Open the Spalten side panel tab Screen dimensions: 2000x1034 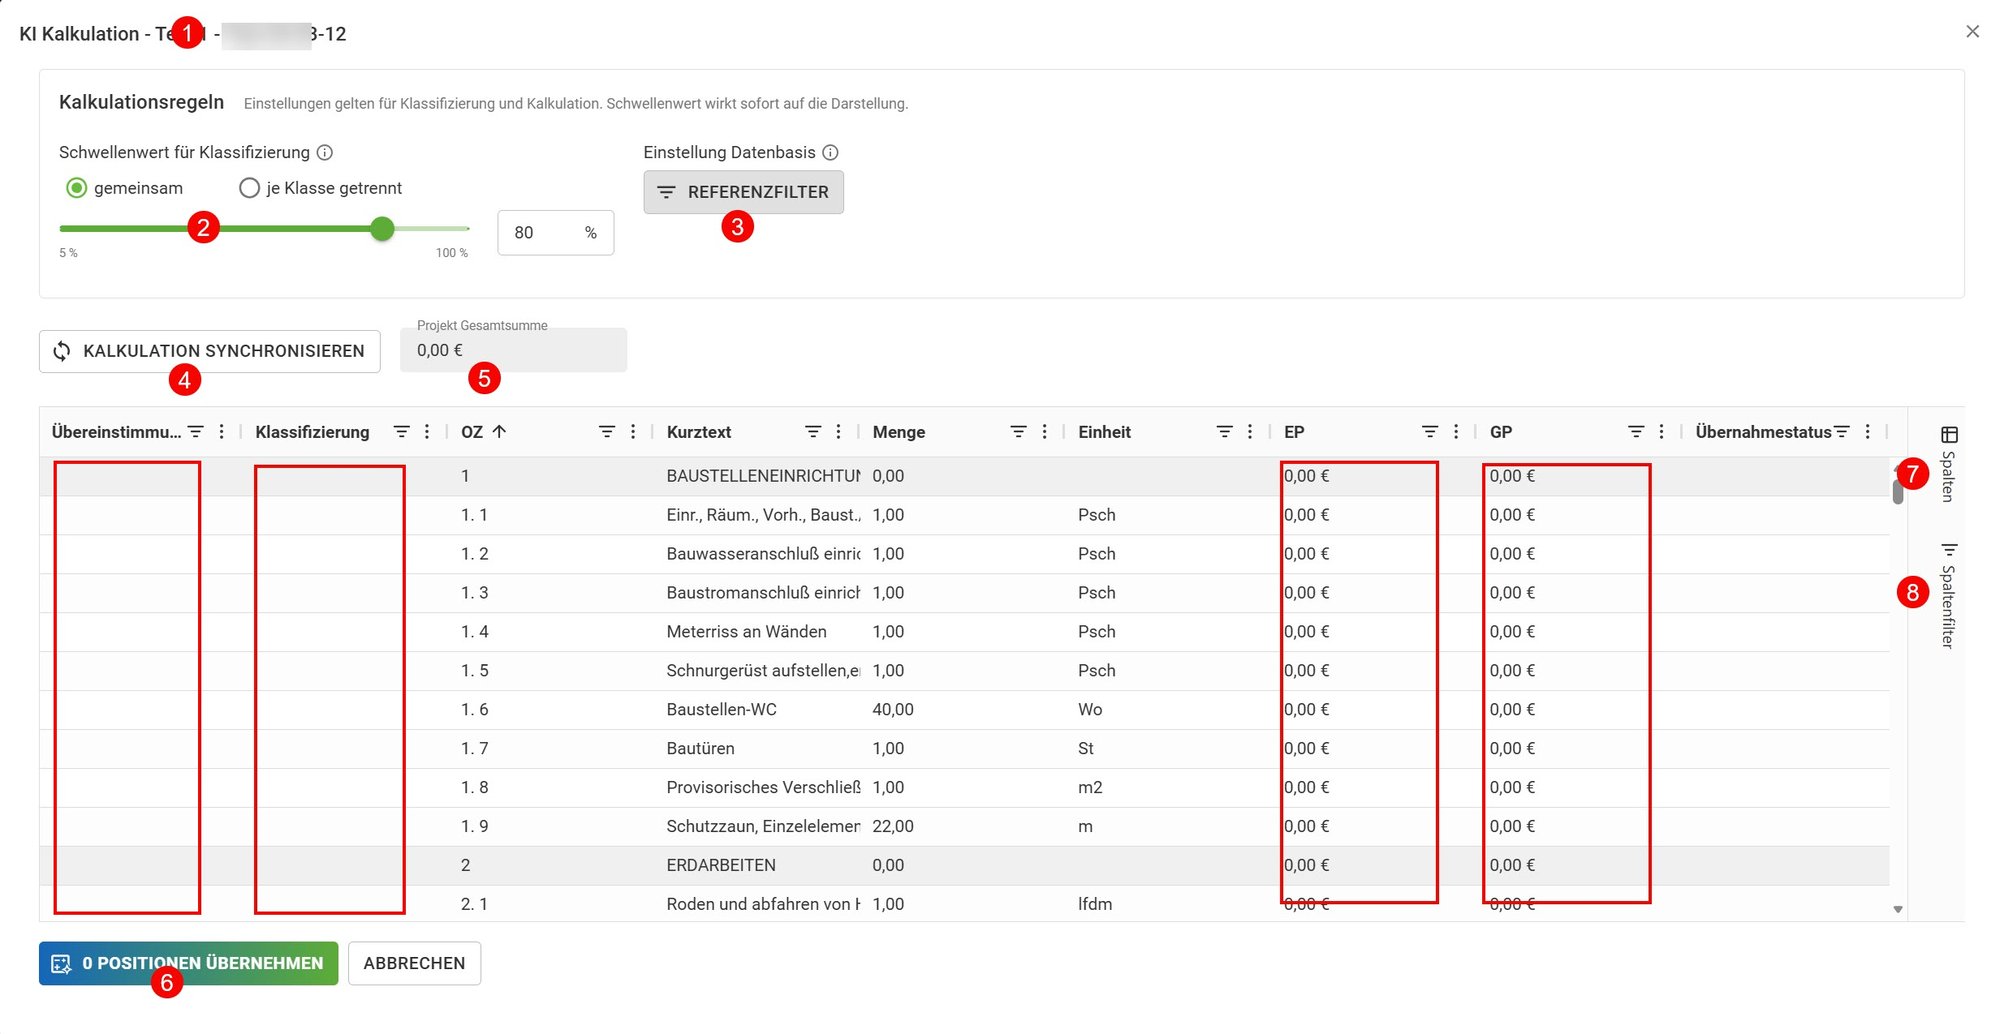[1948, 463]
